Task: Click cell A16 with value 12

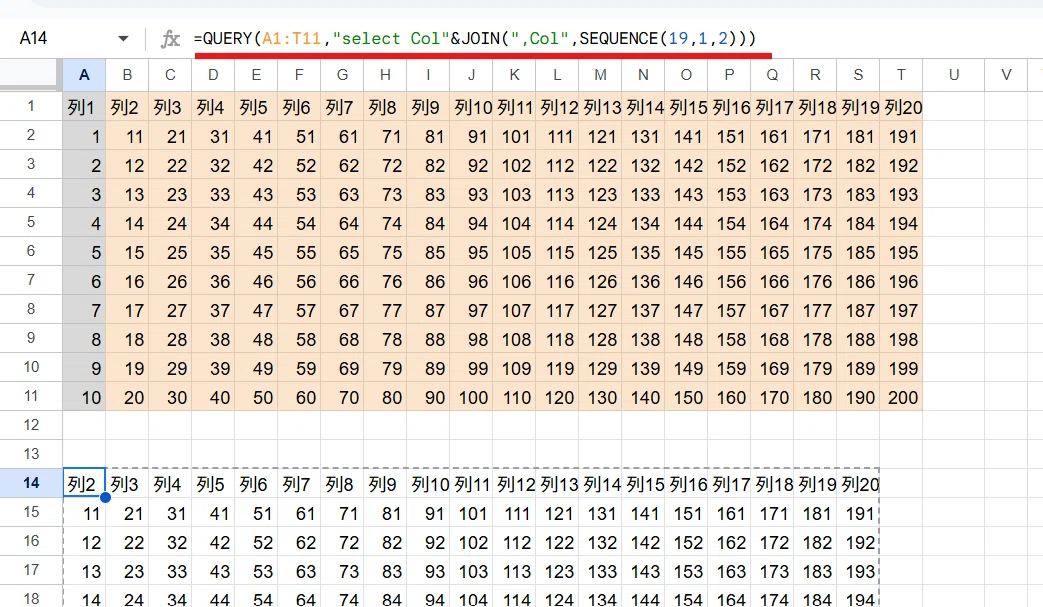Action: point(84,542)
